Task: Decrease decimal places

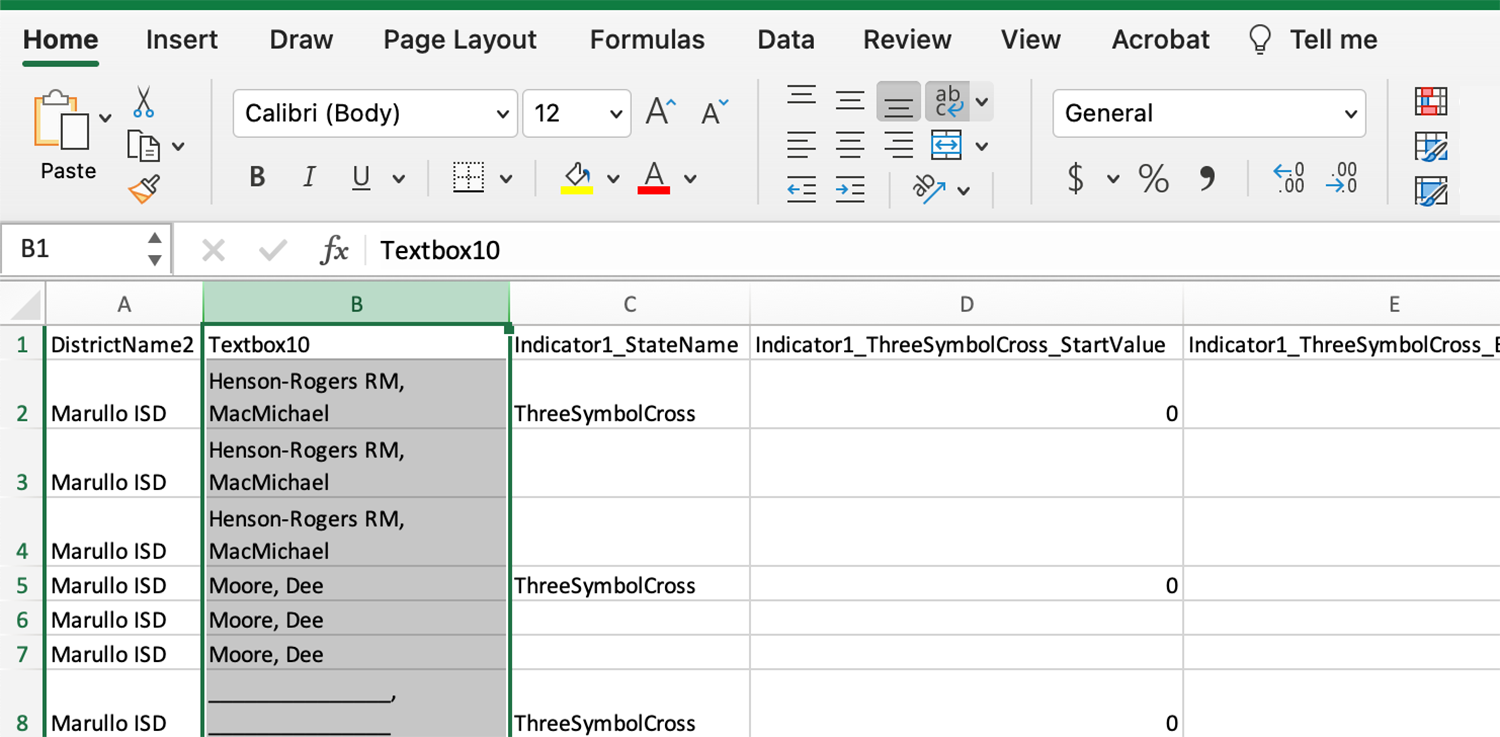Action: pyautogui.click(x=1341, y=179)
